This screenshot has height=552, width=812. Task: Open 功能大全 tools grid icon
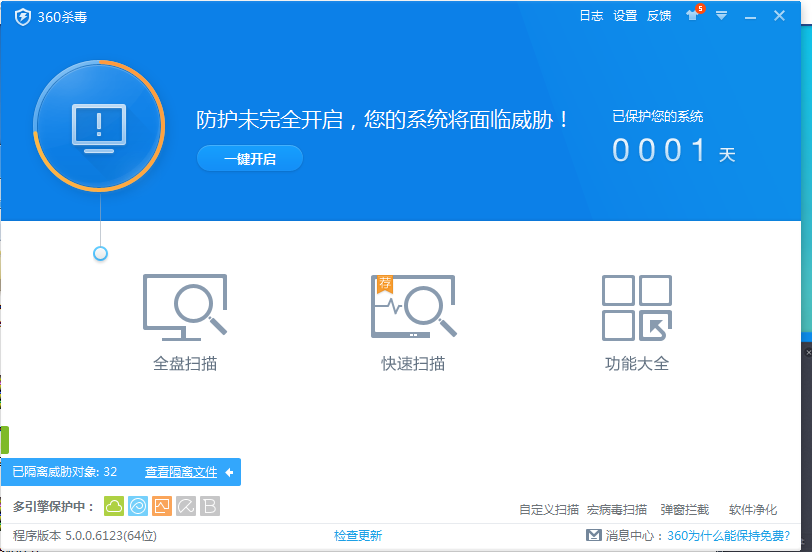click(637, 308)
